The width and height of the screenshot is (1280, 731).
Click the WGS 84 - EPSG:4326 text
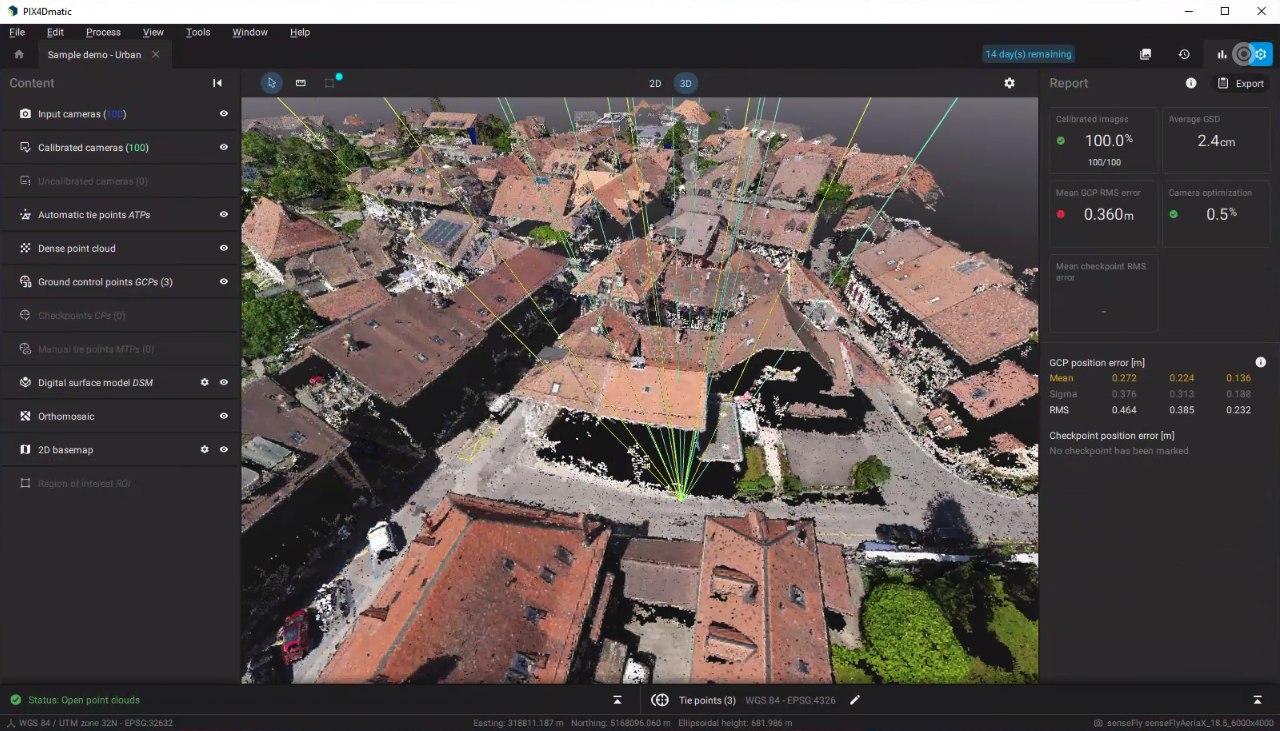click(790, 700)
